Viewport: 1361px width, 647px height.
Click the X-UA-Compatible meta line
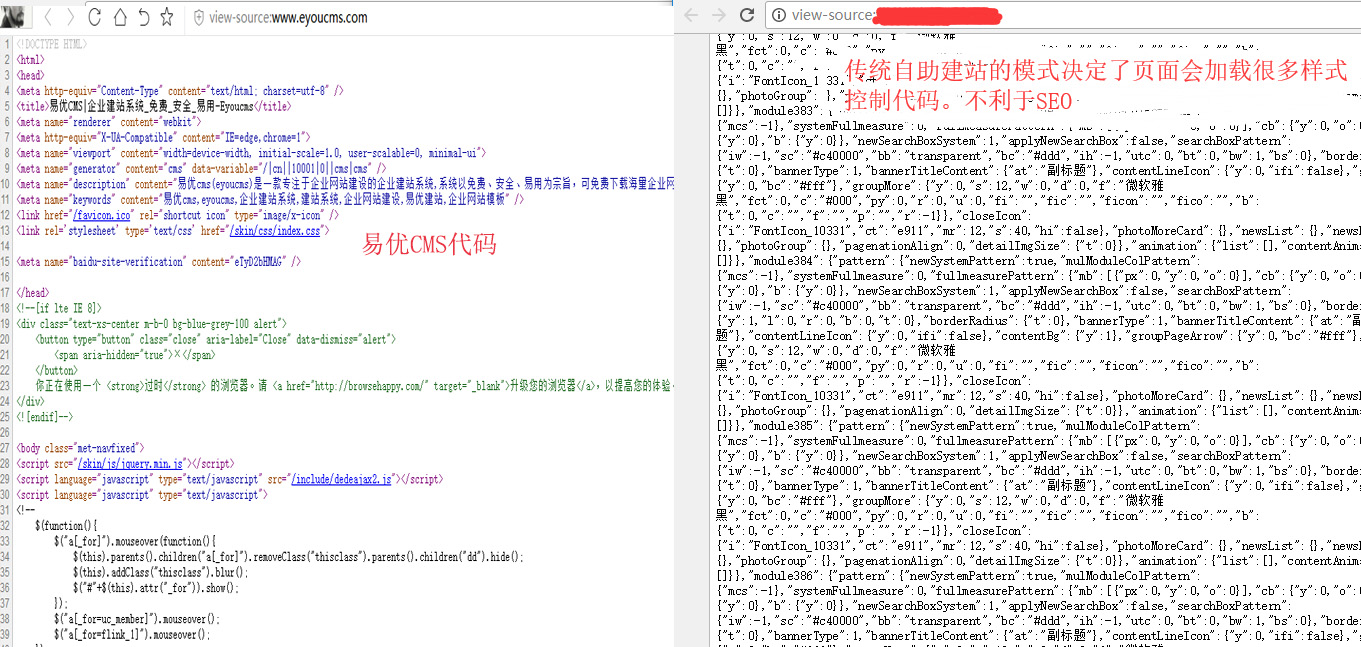pyautogui.click(x=165, y=137)
